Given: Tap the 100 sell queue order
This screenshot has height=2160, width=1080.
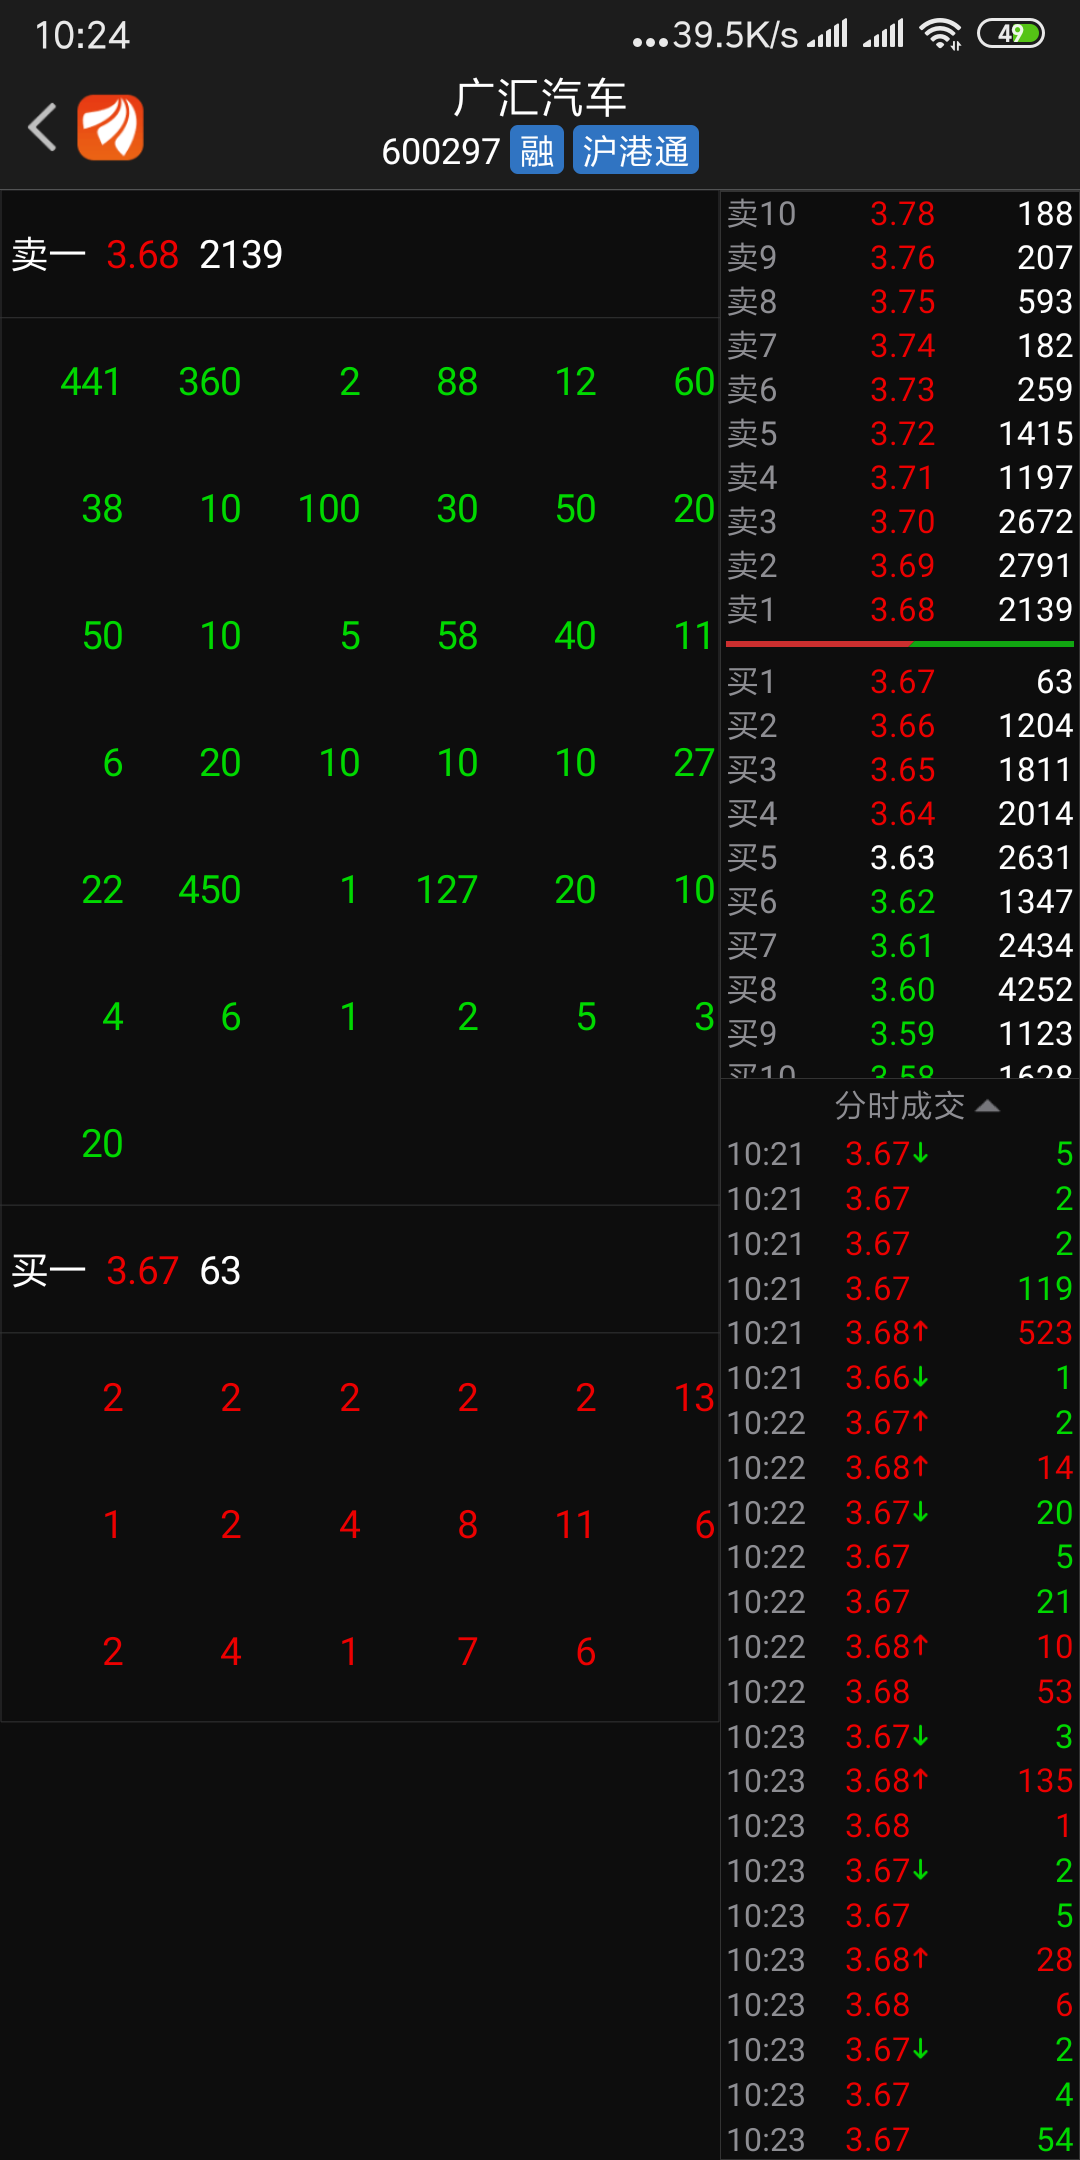Looking at the screenshot, I should tap(329, 509).
